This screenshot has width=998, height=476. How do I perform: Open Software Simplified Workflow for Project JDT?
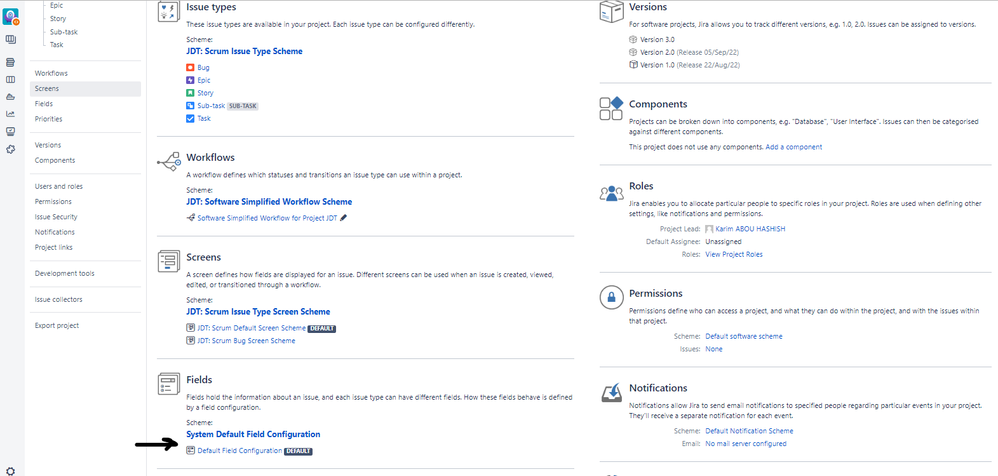[267, 218]
